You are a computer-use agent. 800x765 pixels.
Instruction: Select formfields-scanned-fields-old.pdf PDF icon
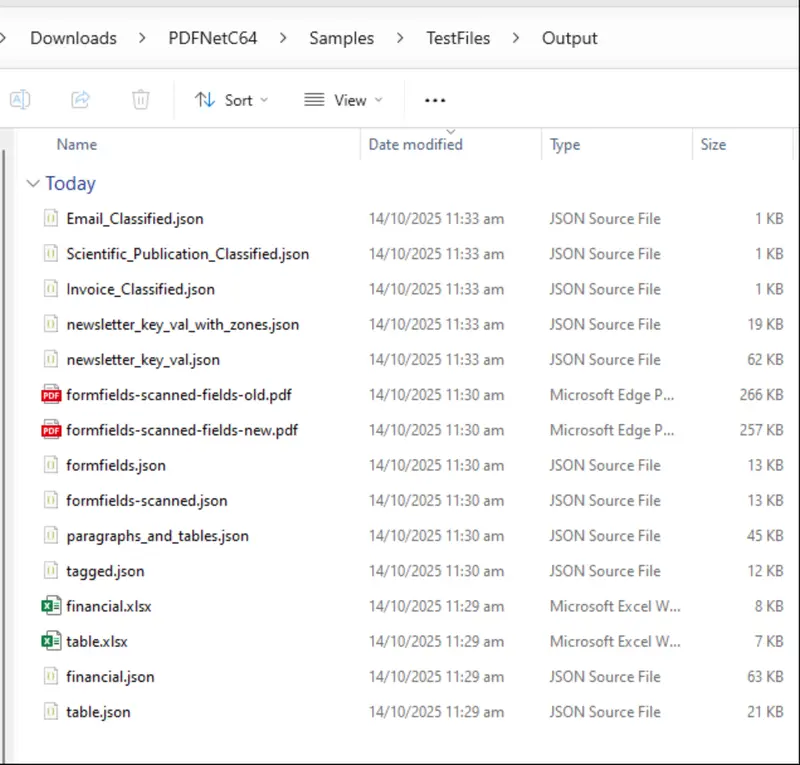click(51, 394)
